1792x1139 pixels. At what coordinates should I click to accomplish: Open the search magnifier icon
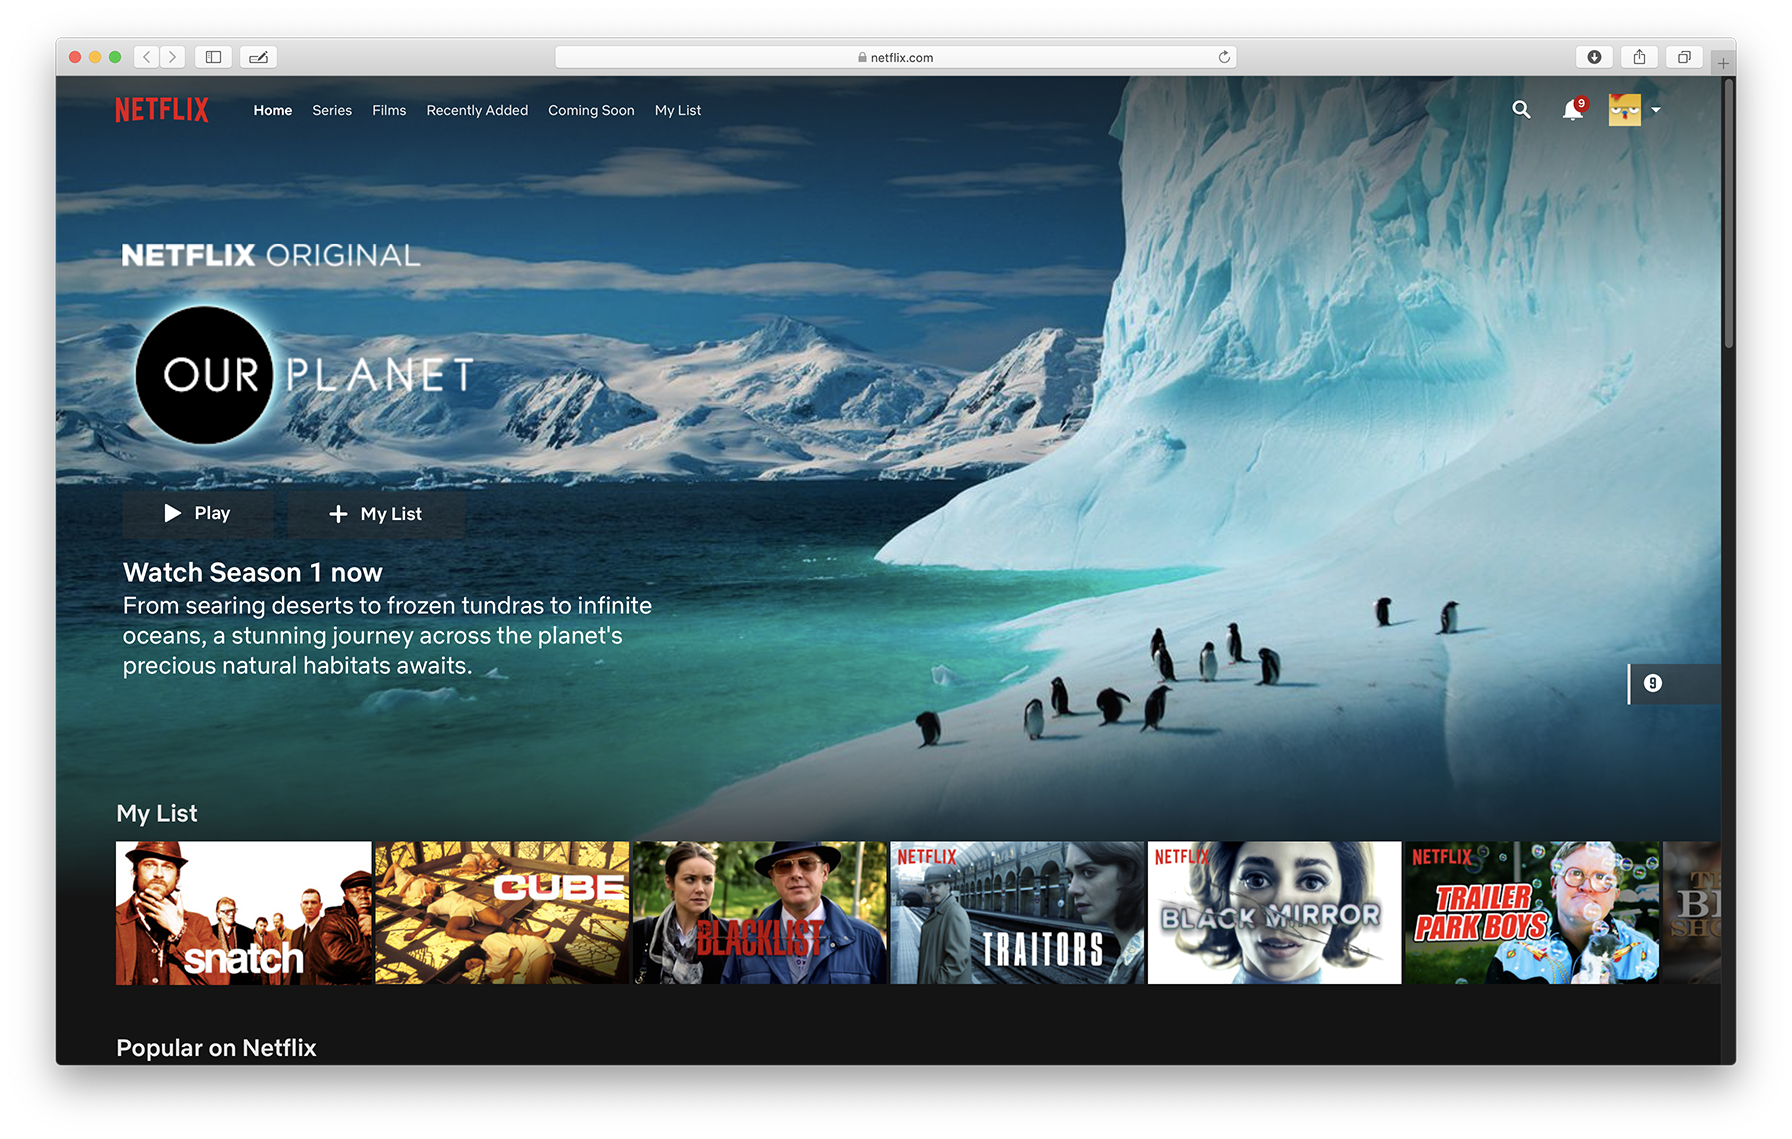click(1521, 110)
